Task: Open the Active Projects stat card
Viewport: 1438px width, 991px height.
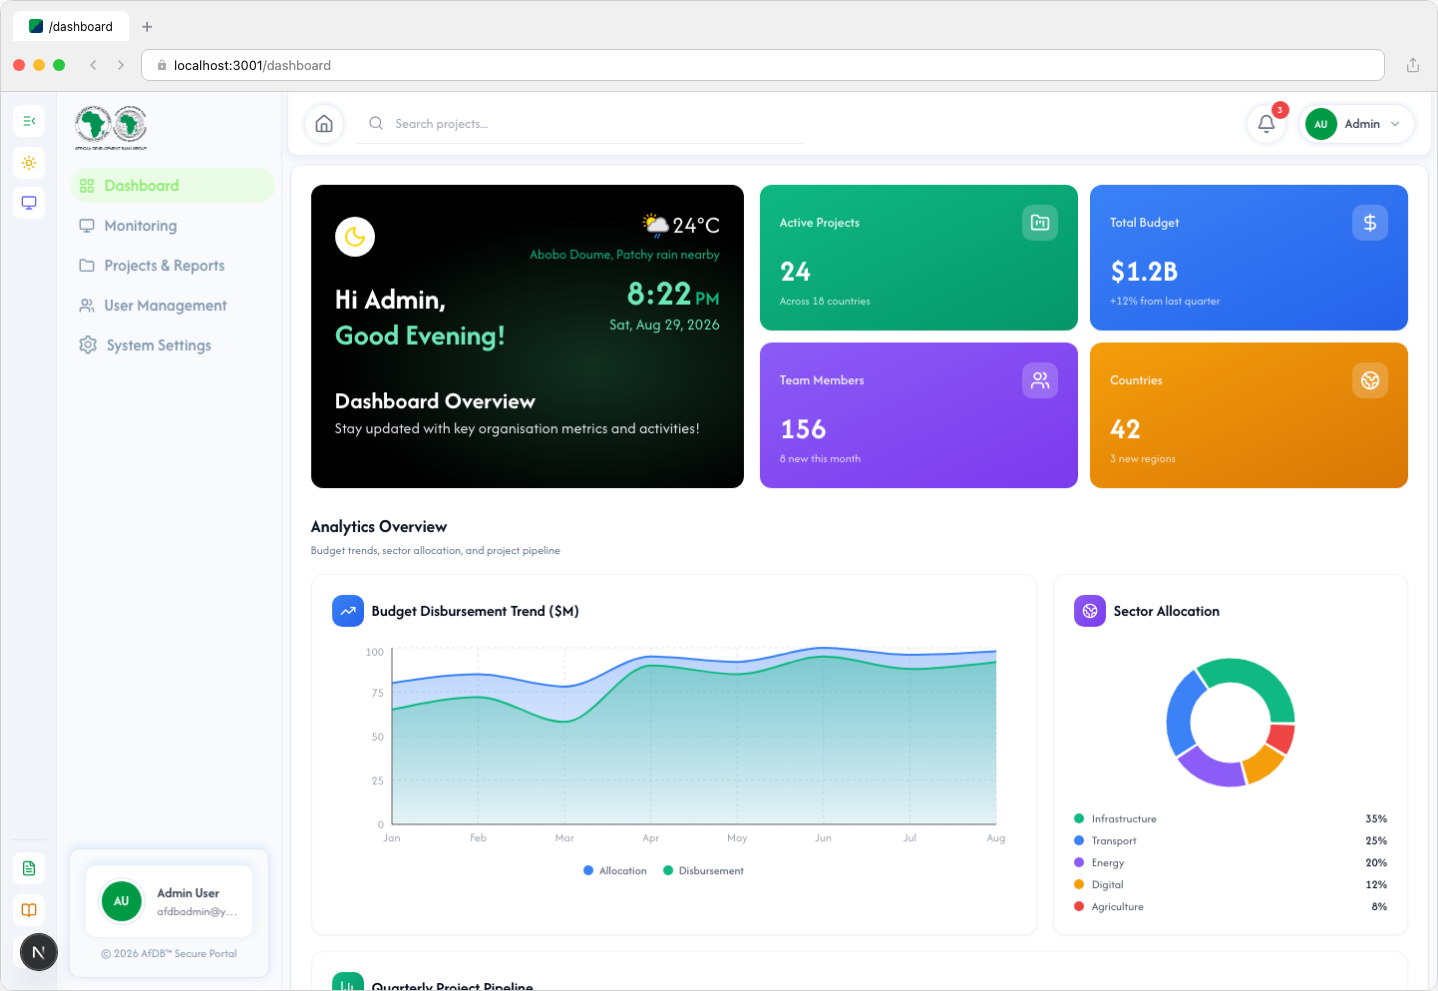Action: pos(919,258)
